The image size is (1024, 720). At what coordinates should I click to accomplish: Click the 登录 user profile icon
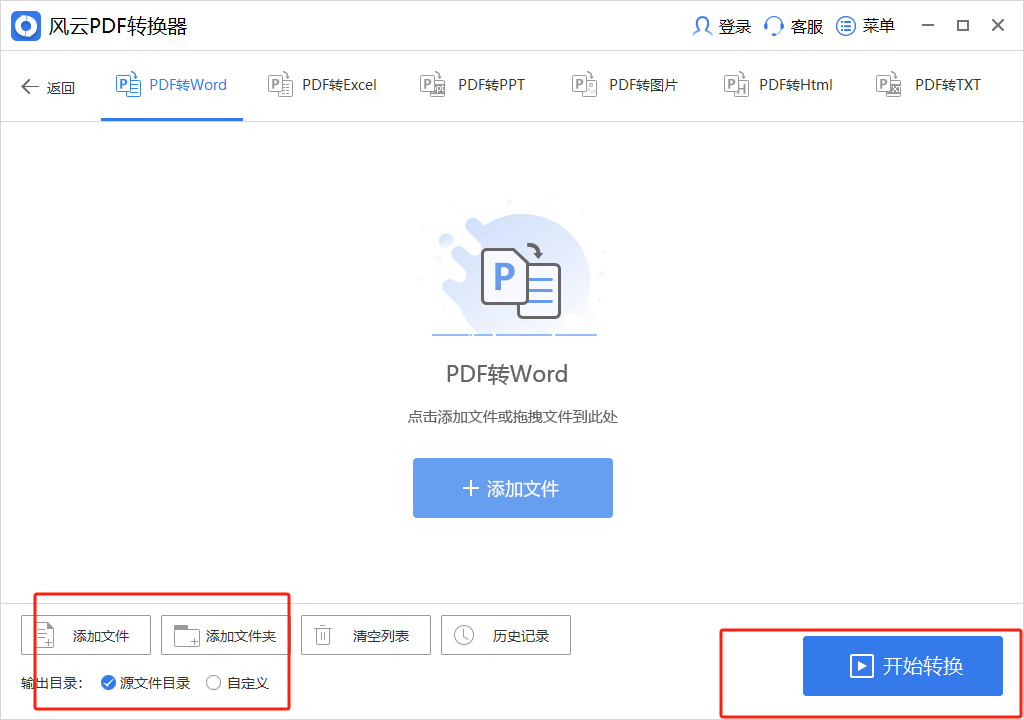tap(702, 26)
